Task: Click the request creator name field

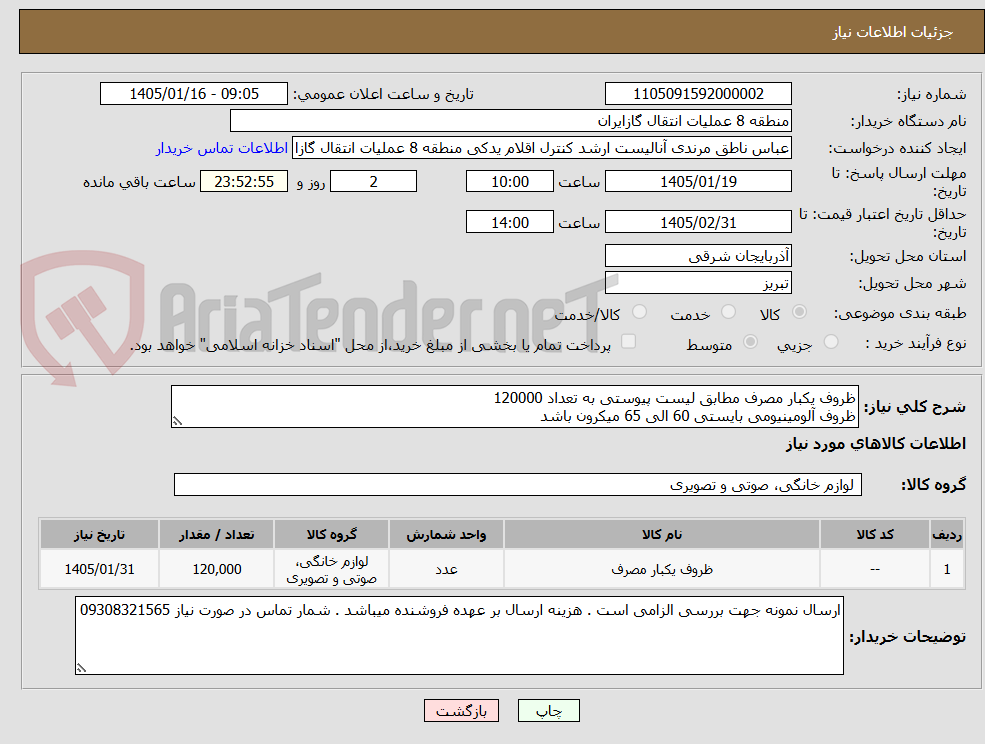Action: pos(541,148)
